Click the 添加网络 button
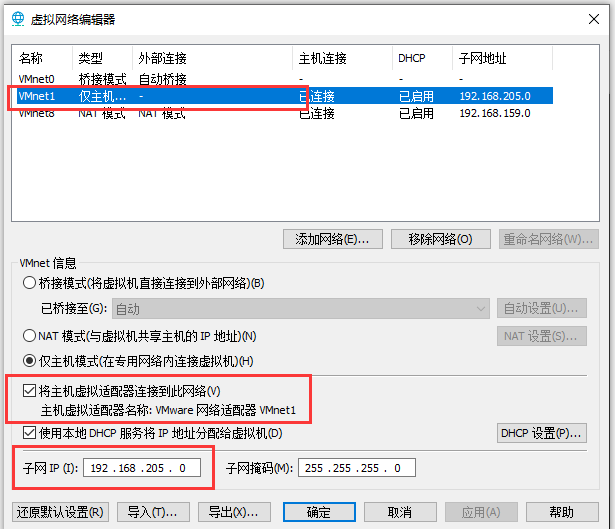The width and height of the screenshot is (615, 529). (x=333, y=239)
